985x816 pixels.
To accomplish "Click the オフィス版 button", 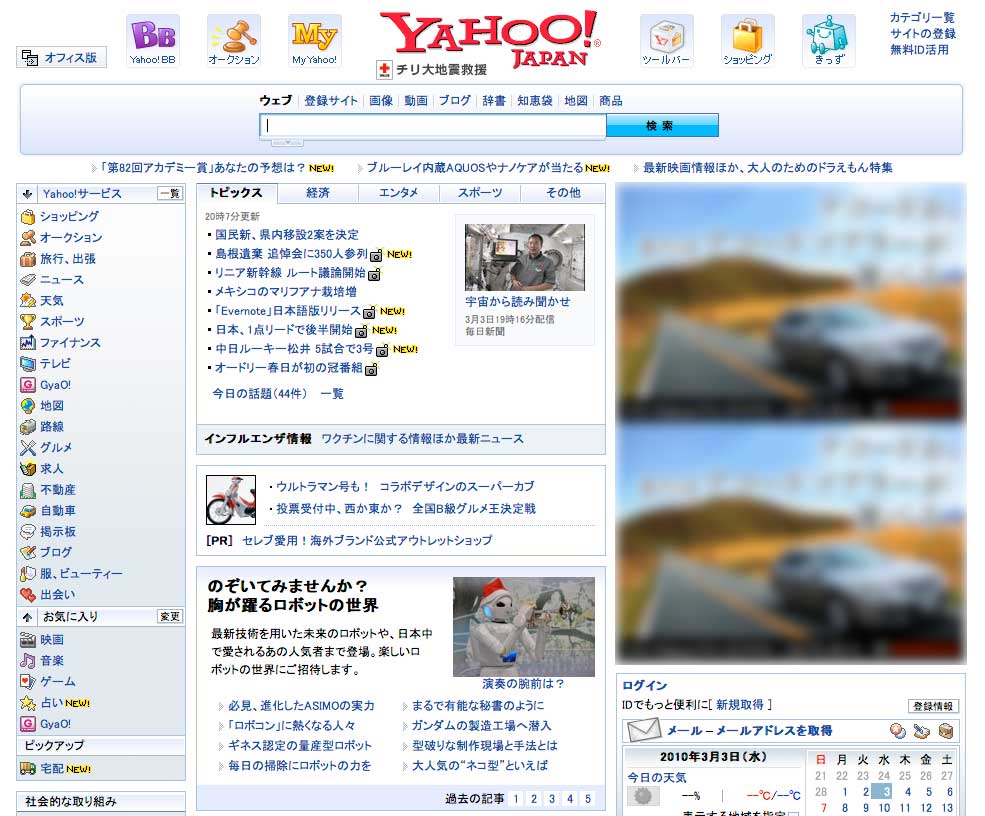I will pyautogui.click(x=62, y=57).
